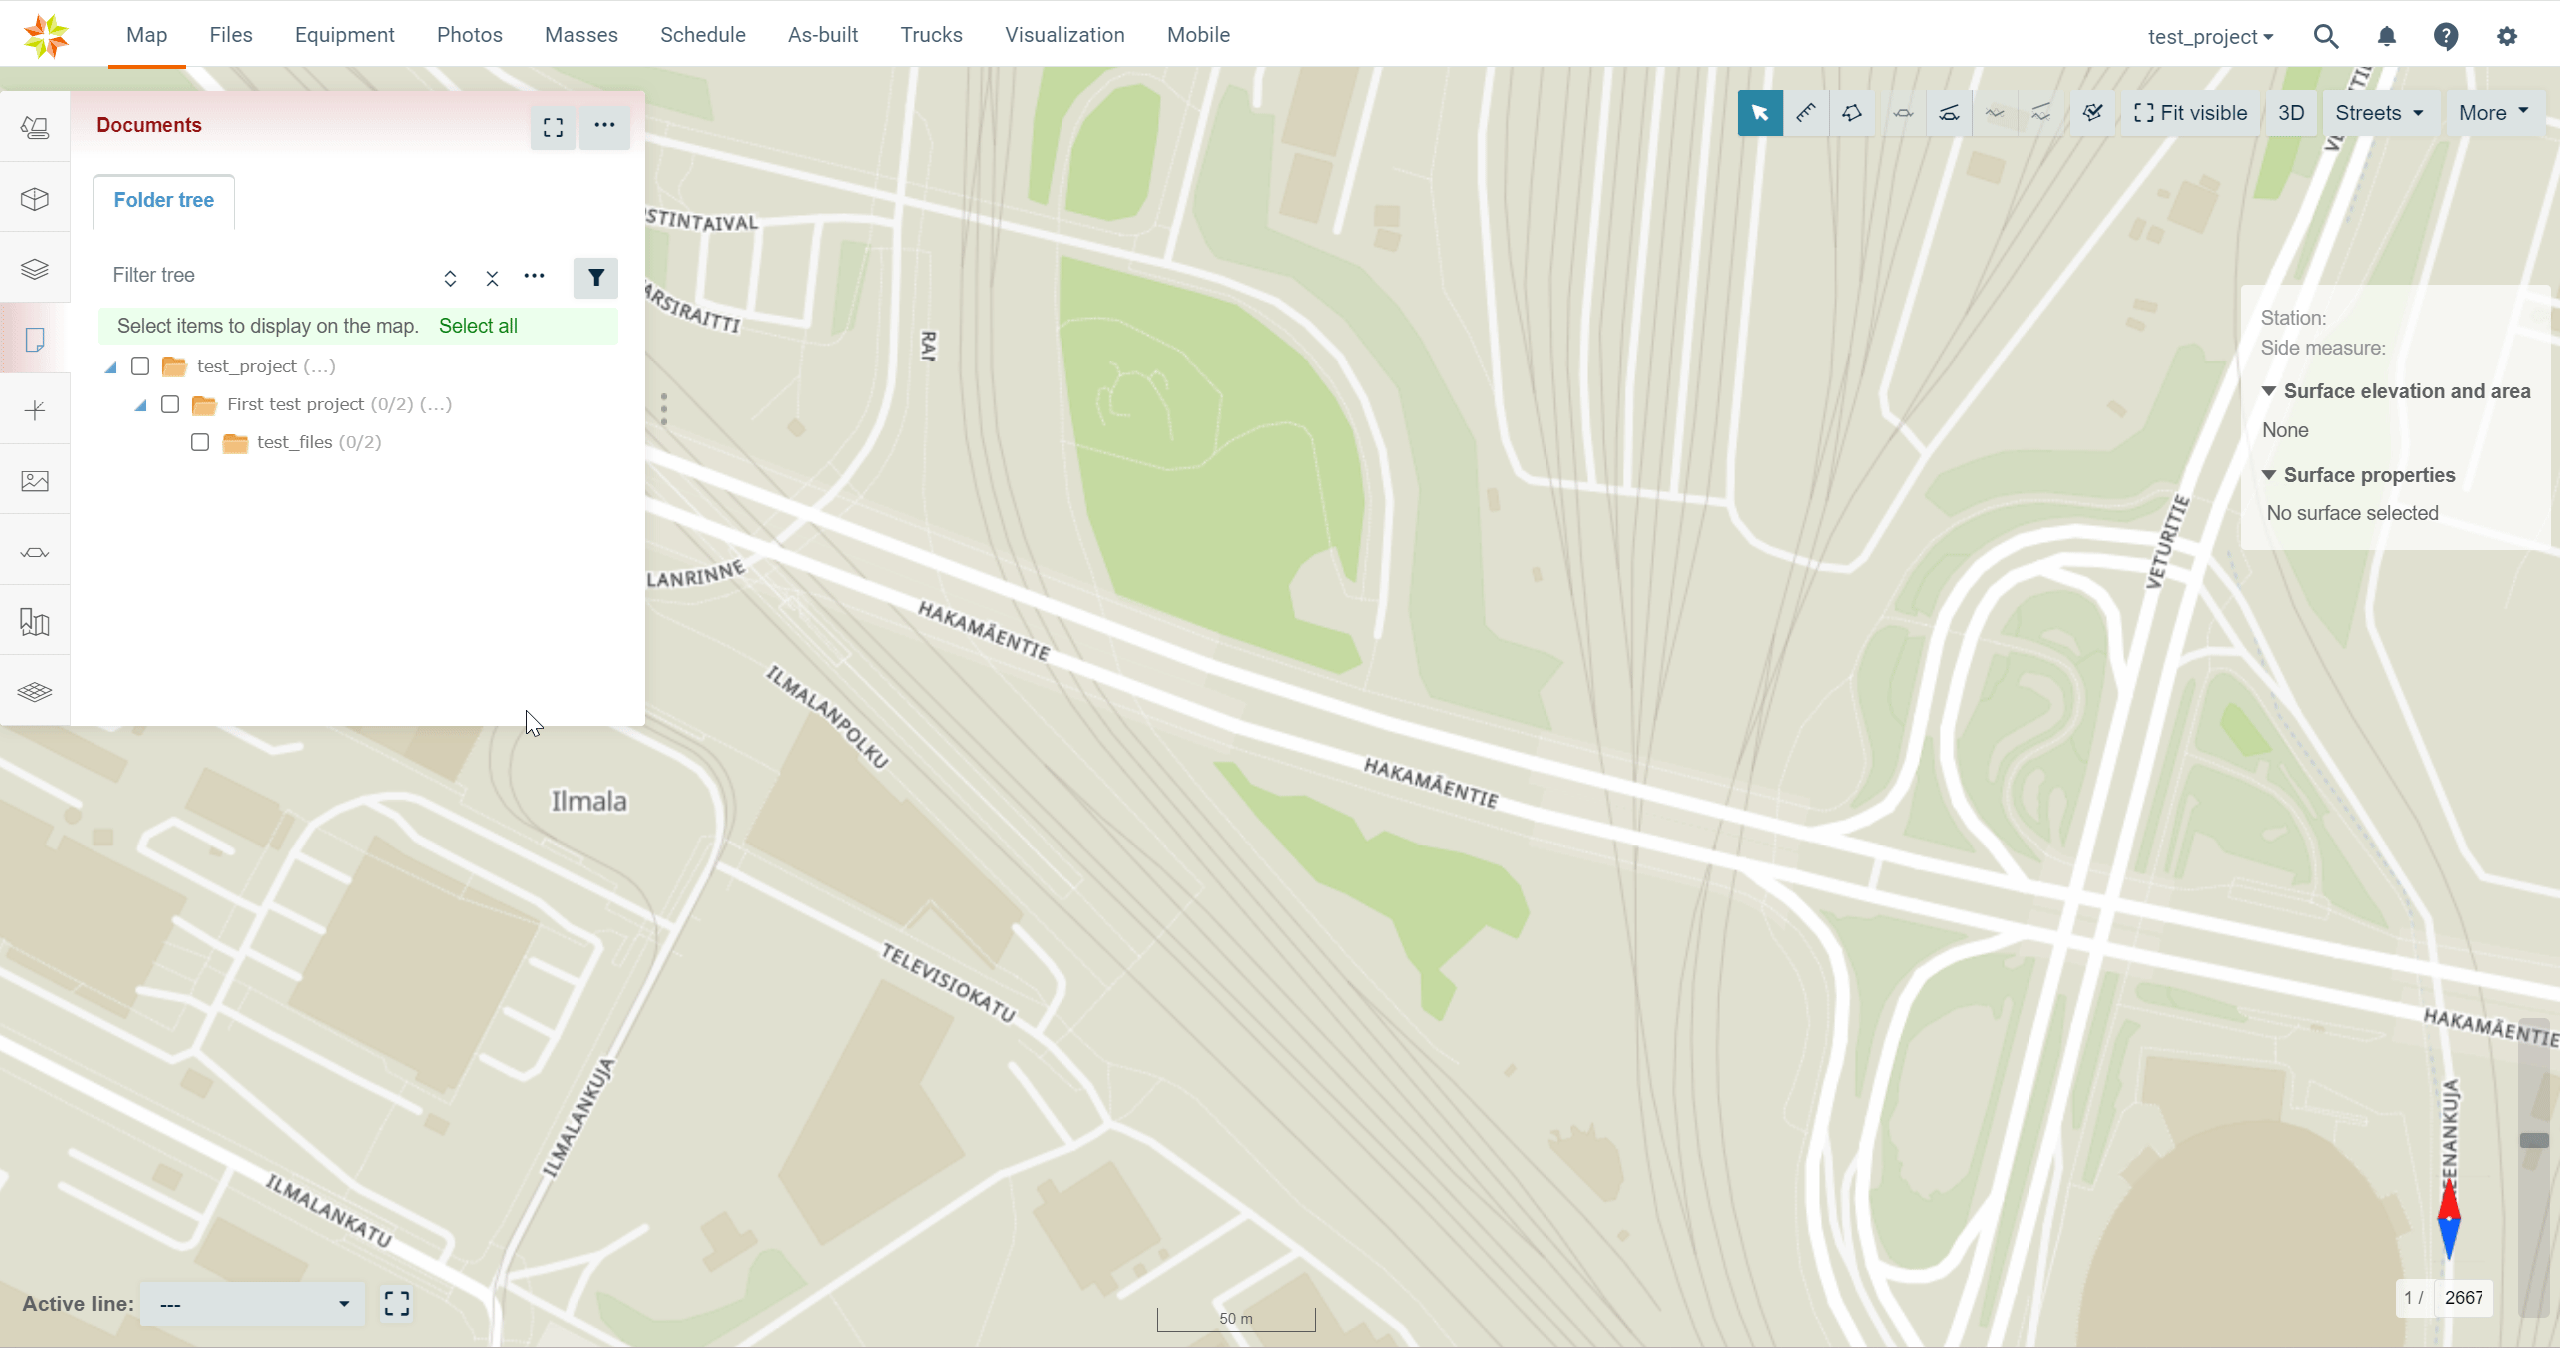The width and height of the screenshot is (2560, 1348).
Task: Check the First test project checkbox
Action: click(x=170, y=404)
